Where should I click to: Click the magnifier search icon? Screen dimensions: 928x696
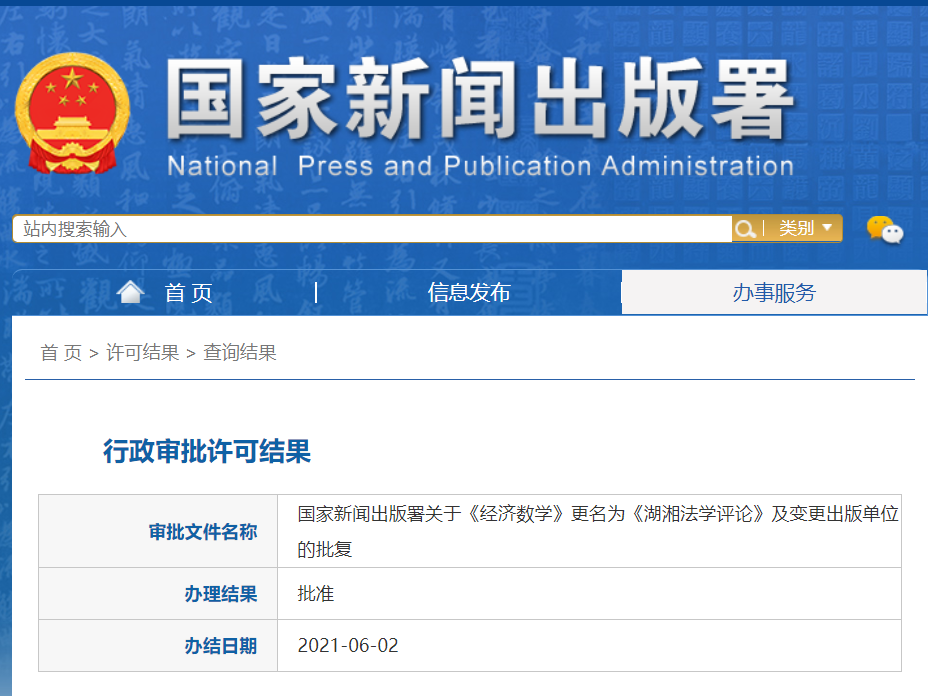pos(745,229)
